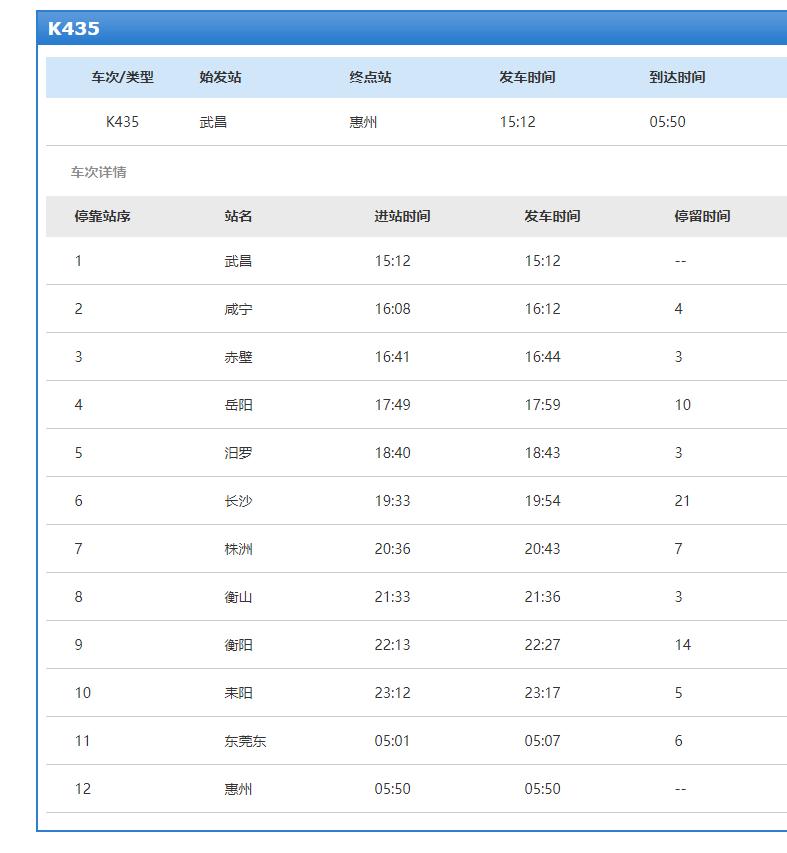Click the arrival time 16:08 for 咸宁
Image resolution: width=787 pixels, height=853 pixels.
pyautogui.click(x=393, y=309)
